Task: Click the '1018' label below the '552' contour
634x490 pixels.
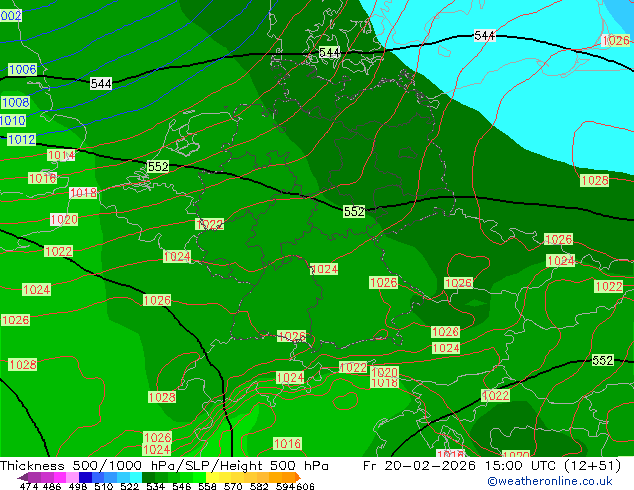Action: coord(83,193)
